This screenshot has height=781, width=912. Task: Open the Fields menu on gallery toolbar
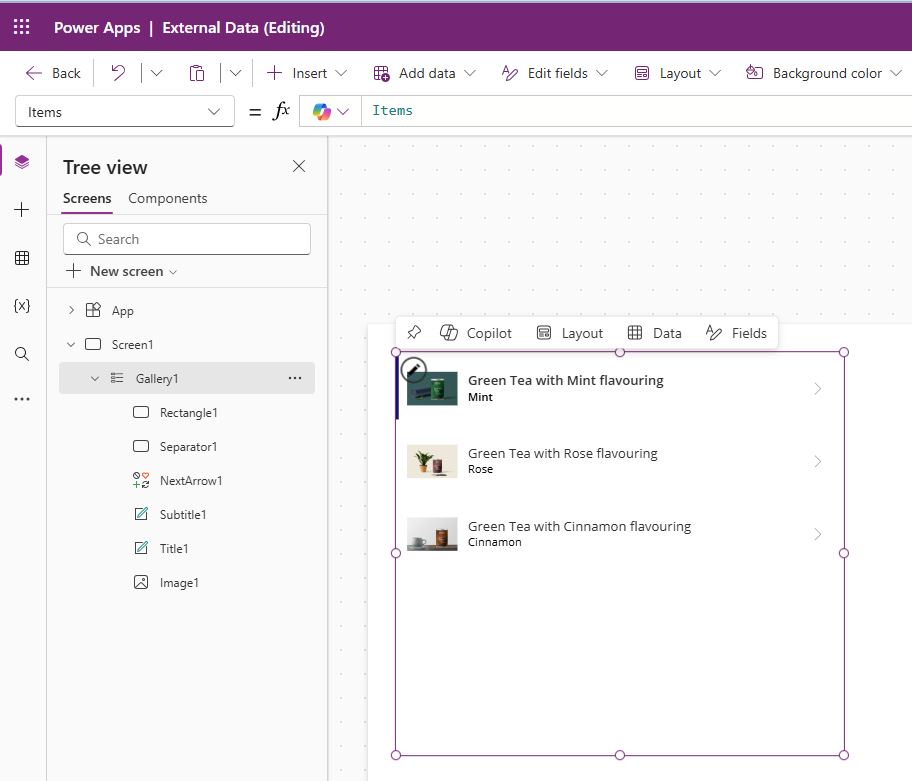tap(737, 332)
